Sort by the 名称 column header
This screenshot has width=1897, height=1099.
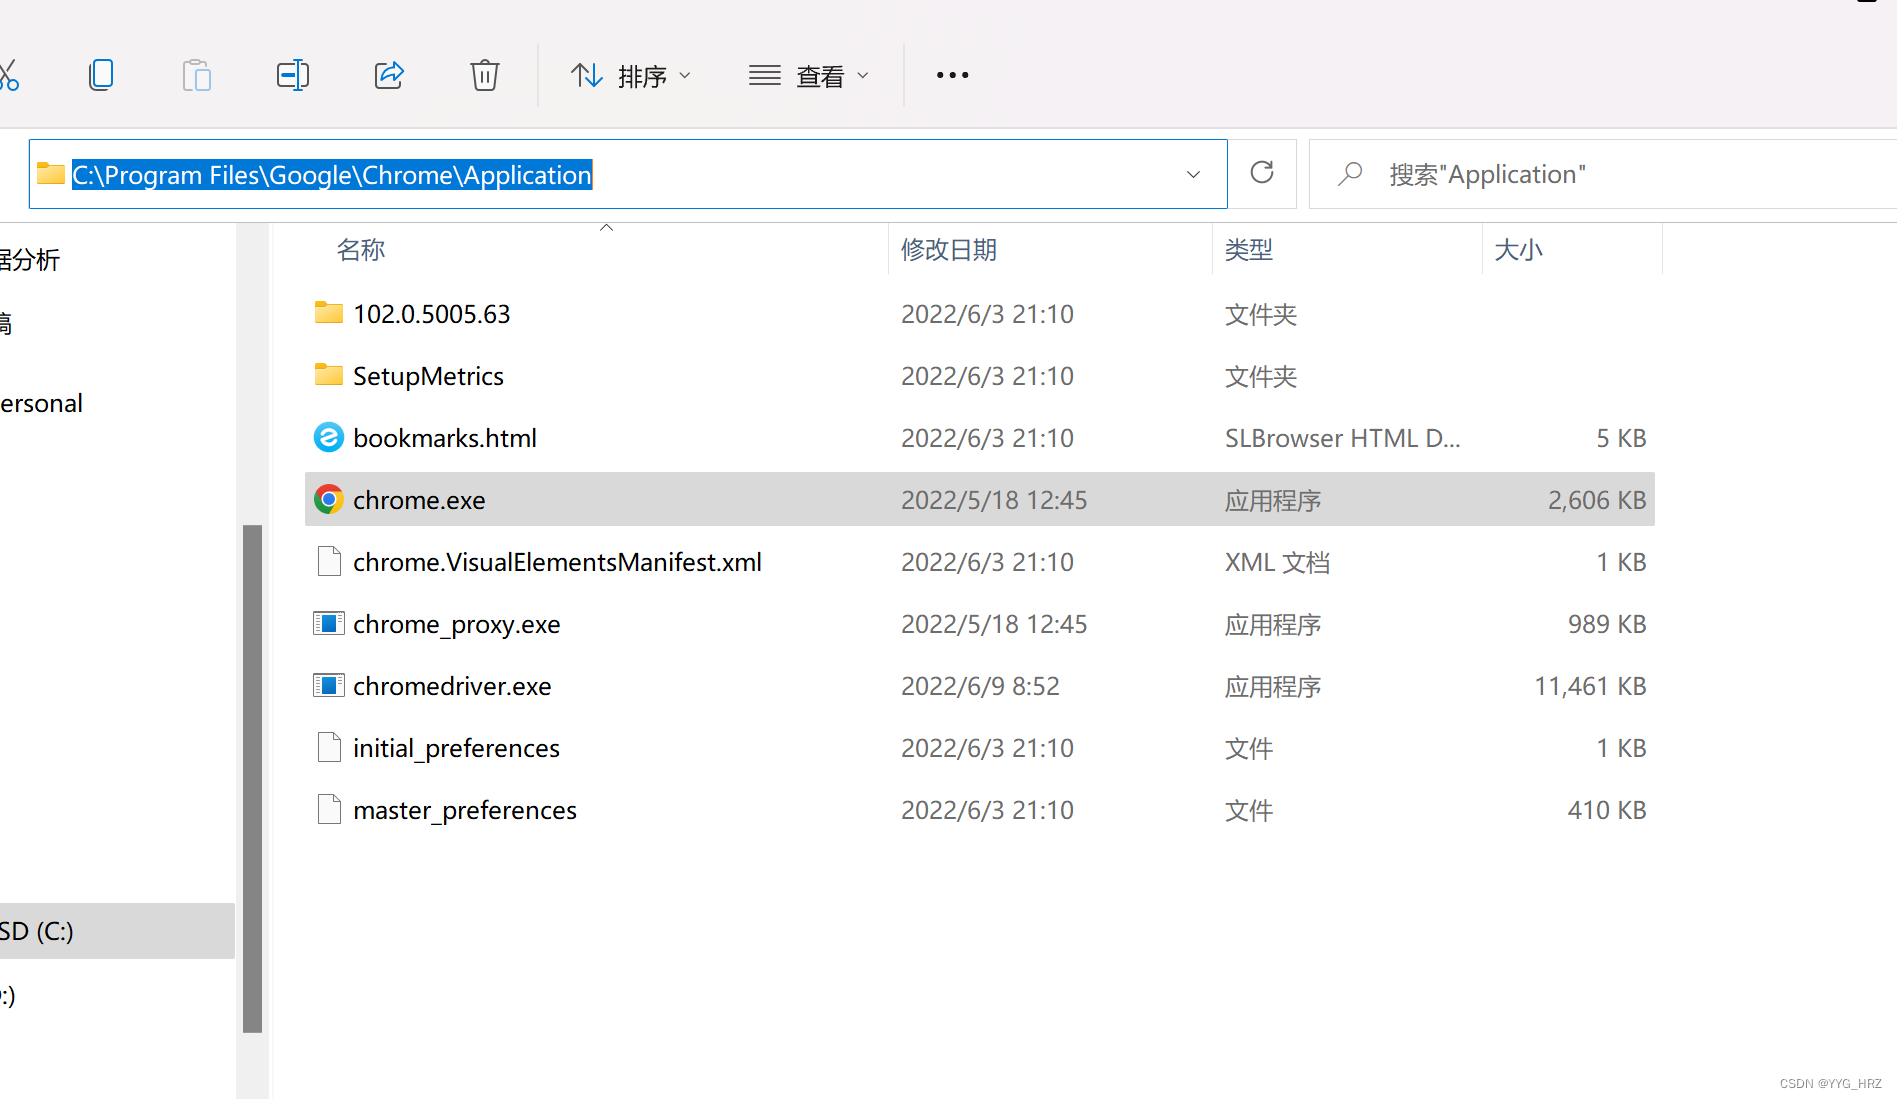[361, 250]
